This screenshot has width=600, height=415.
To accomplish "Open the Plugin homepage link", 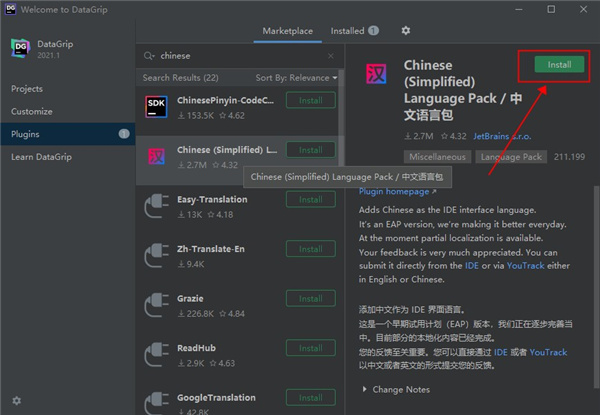I will 396,191.
